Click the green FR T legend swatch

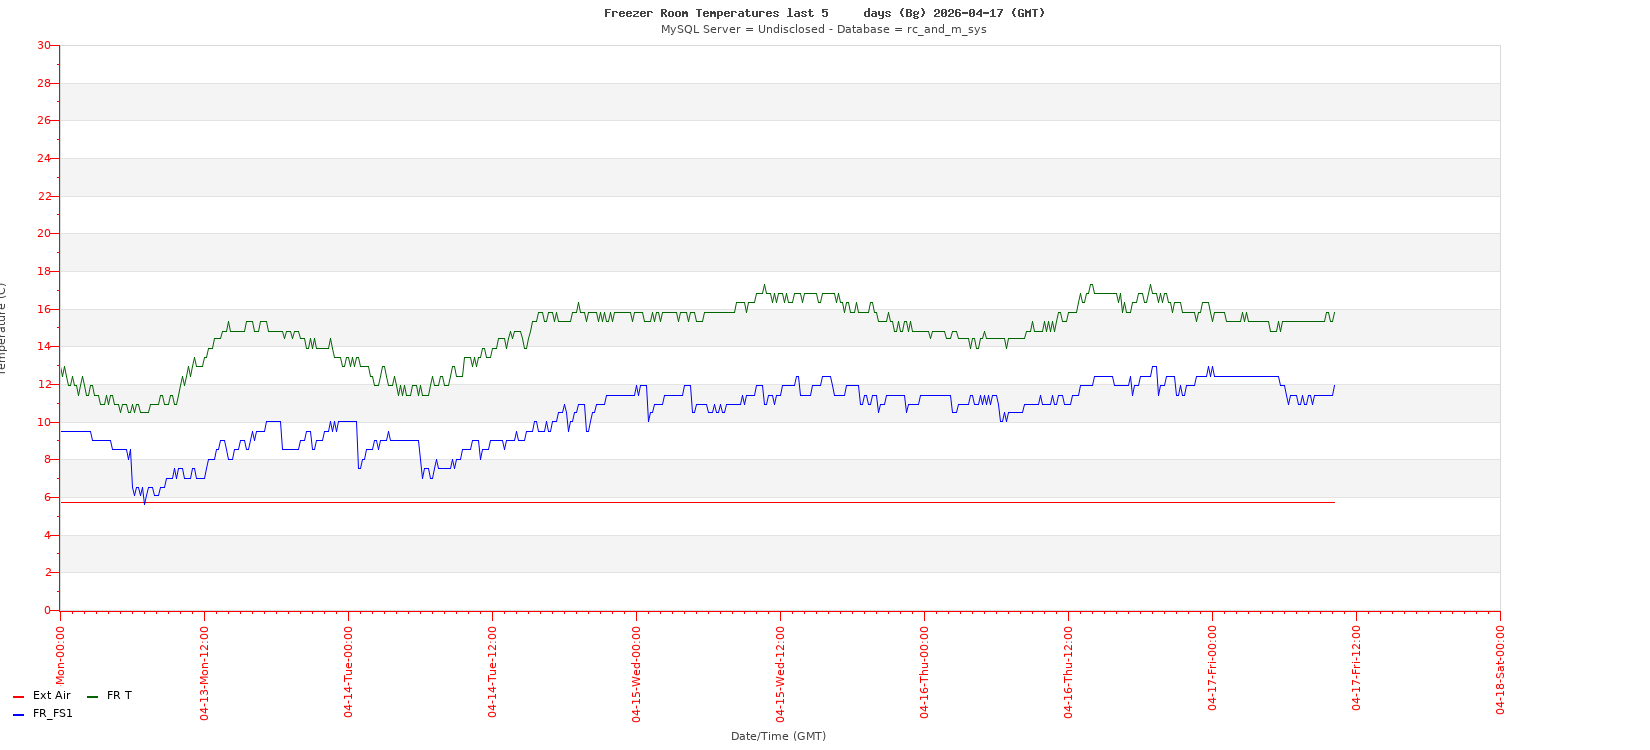[92, 697]
